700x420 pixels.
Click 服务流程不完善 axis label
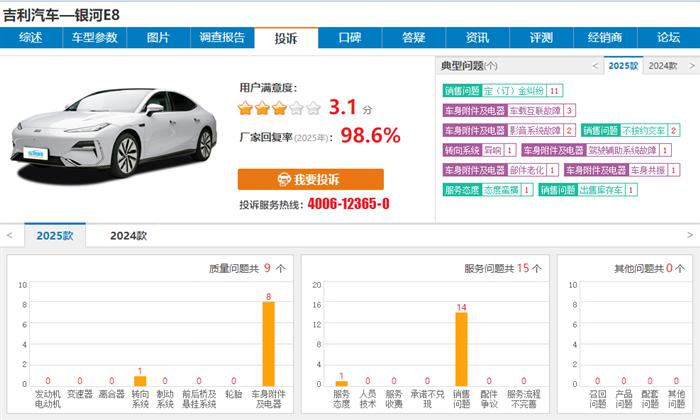click(x=524, y=399)
